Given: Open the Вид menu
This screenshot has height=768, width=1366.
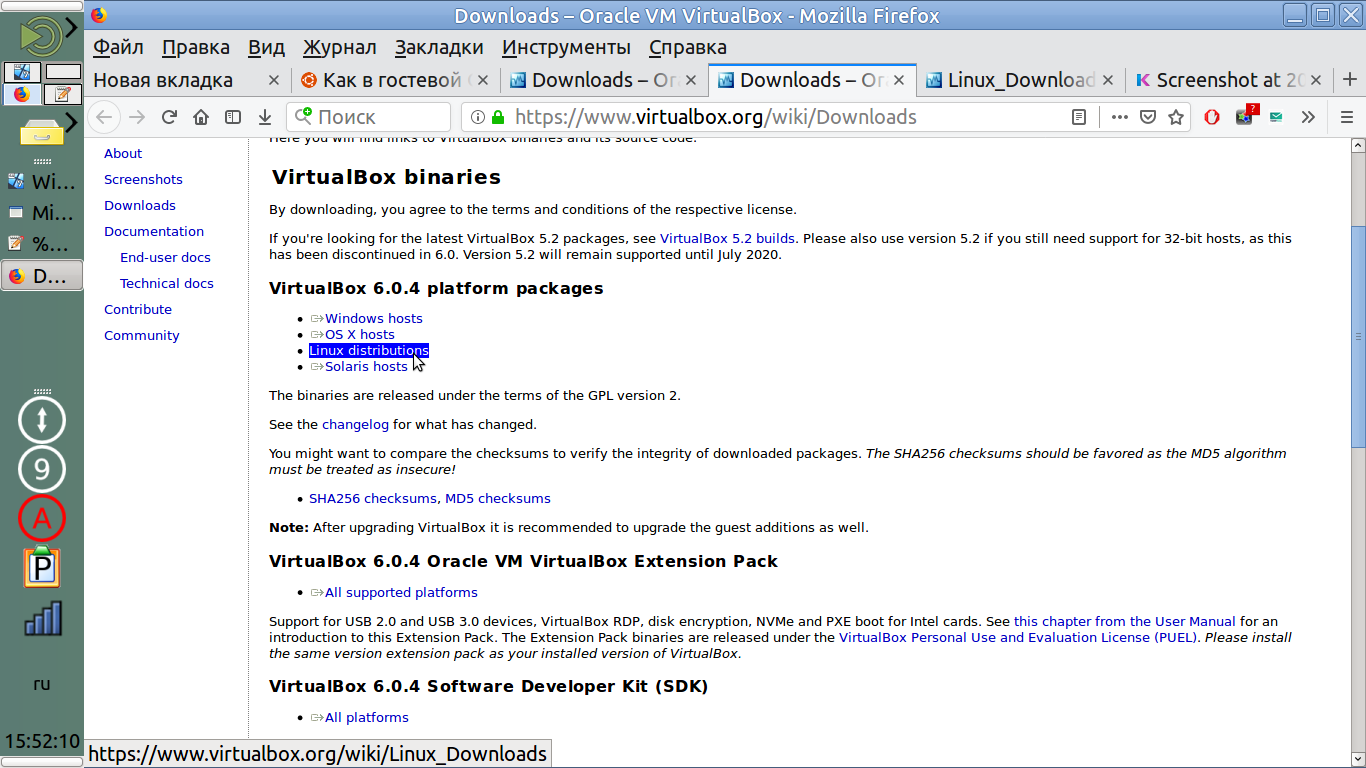Looking at the screenshot, I should coord(266,47).
